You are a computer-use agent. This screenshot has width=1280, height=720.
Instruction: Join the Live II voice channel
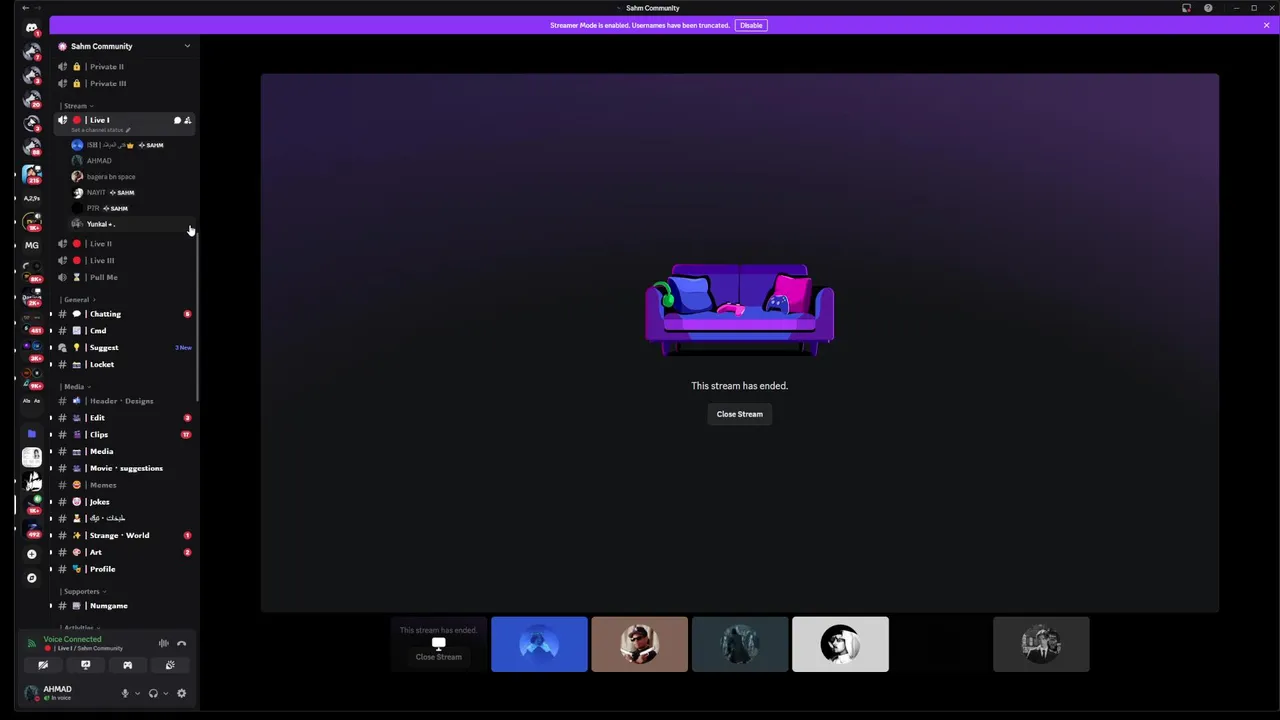pyautogui.click(x=124, y=244)
